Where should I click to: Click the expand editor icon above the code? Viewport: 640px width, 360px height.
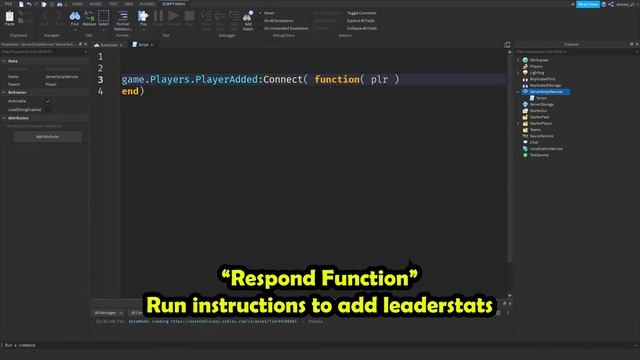pos(507,44)
